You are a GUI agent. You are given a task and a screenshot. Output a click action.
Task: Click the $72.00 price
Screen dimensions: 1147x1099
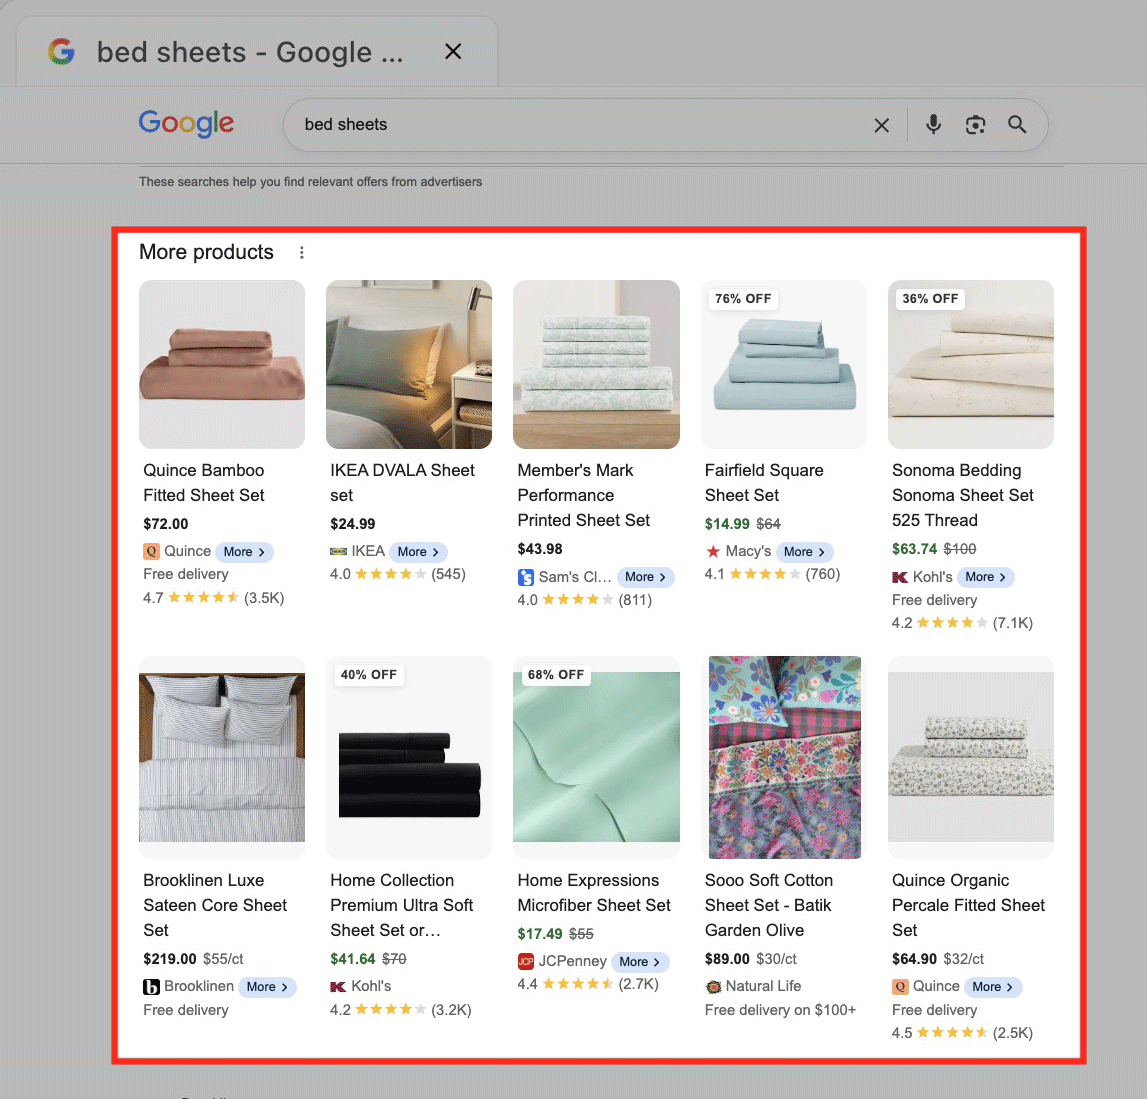(x=165, y=524)
